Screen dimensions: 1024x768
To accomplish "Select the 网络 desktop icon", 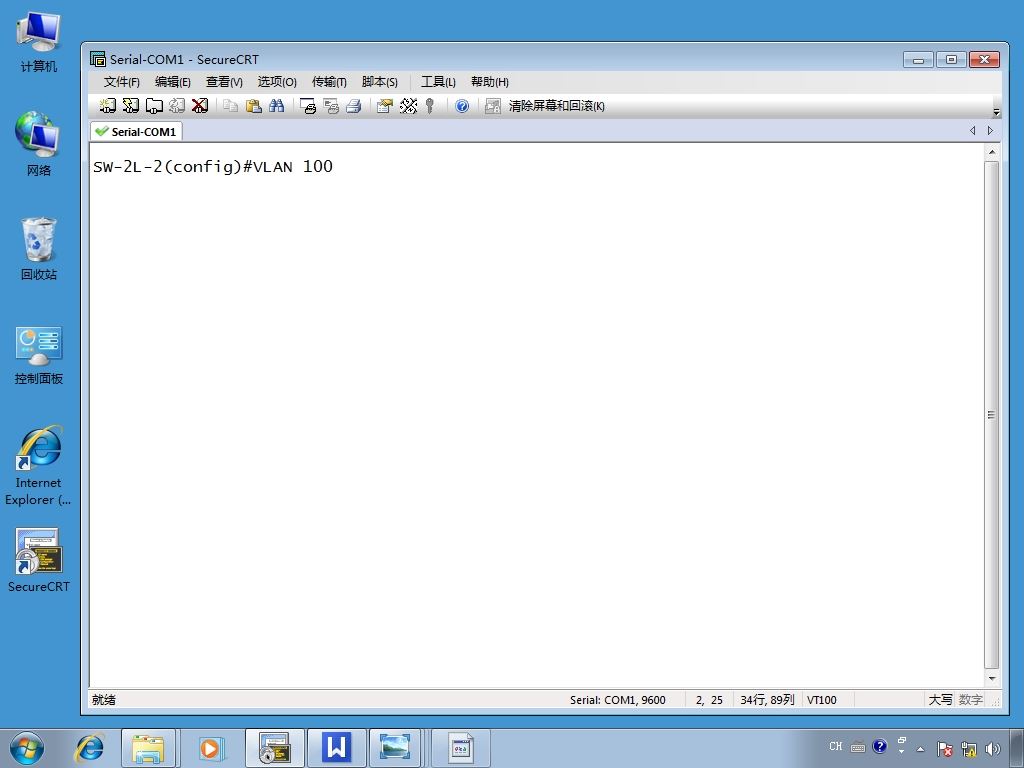I will (x=39, y=144).
